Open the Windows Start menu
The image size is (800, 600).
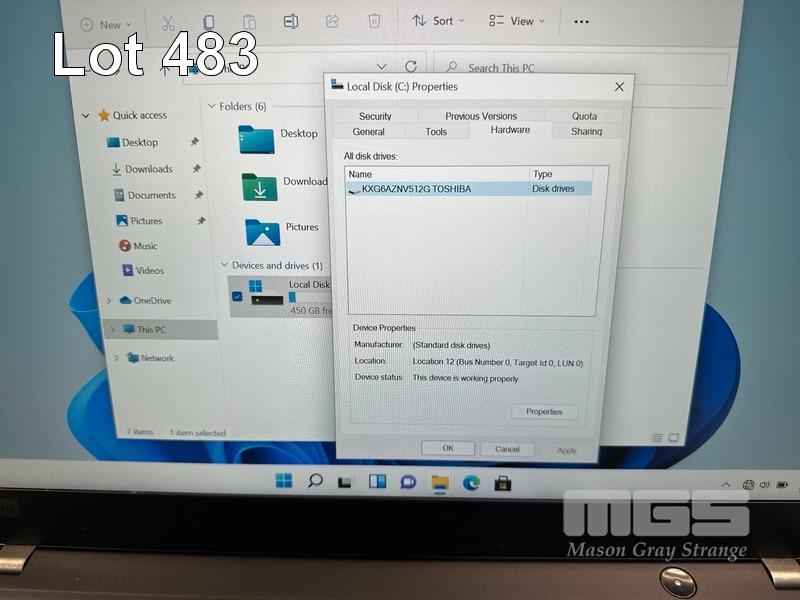tap(284, 482)
